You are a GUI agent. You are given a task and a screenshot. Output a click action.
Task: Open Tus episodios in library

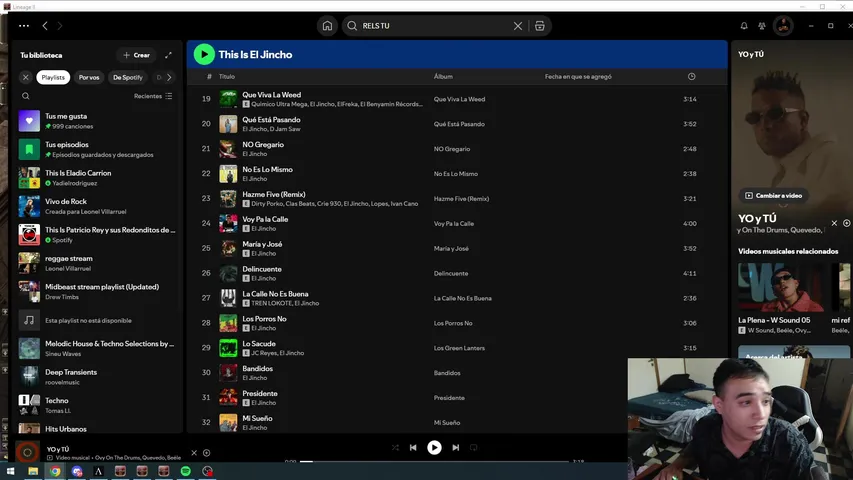96,149
